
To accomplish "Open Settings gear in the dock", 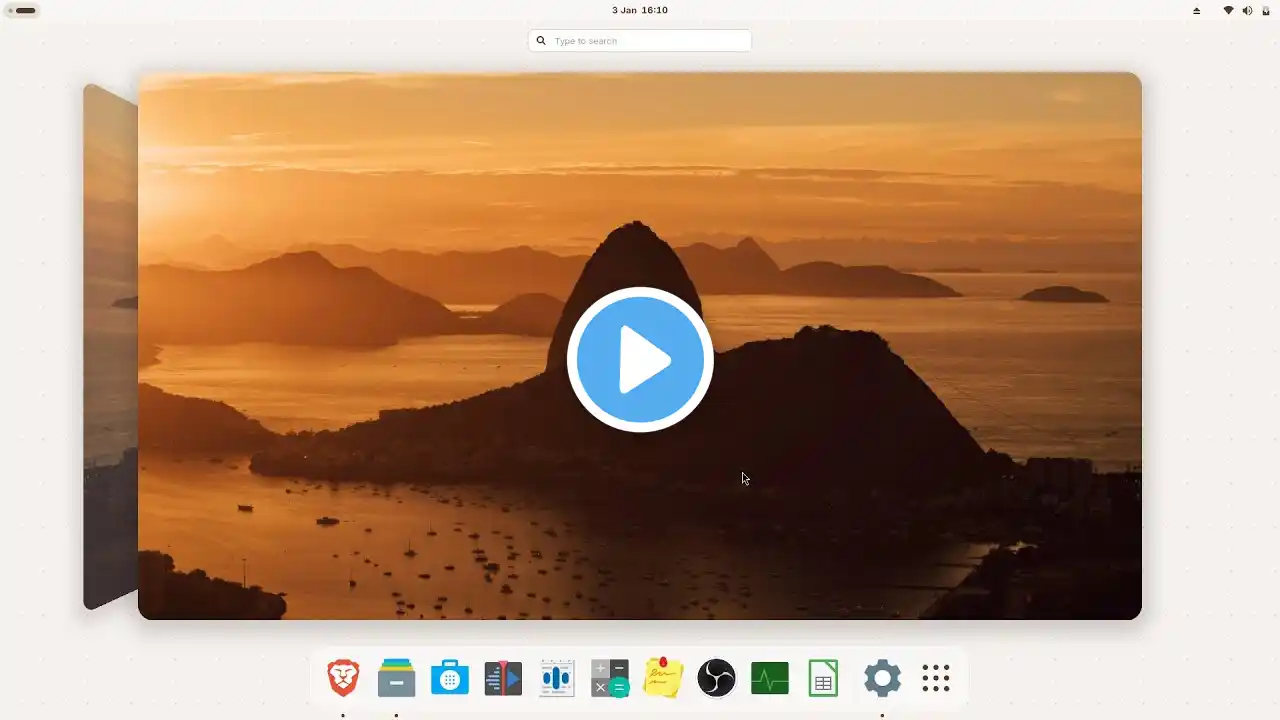I will [882, 678].
